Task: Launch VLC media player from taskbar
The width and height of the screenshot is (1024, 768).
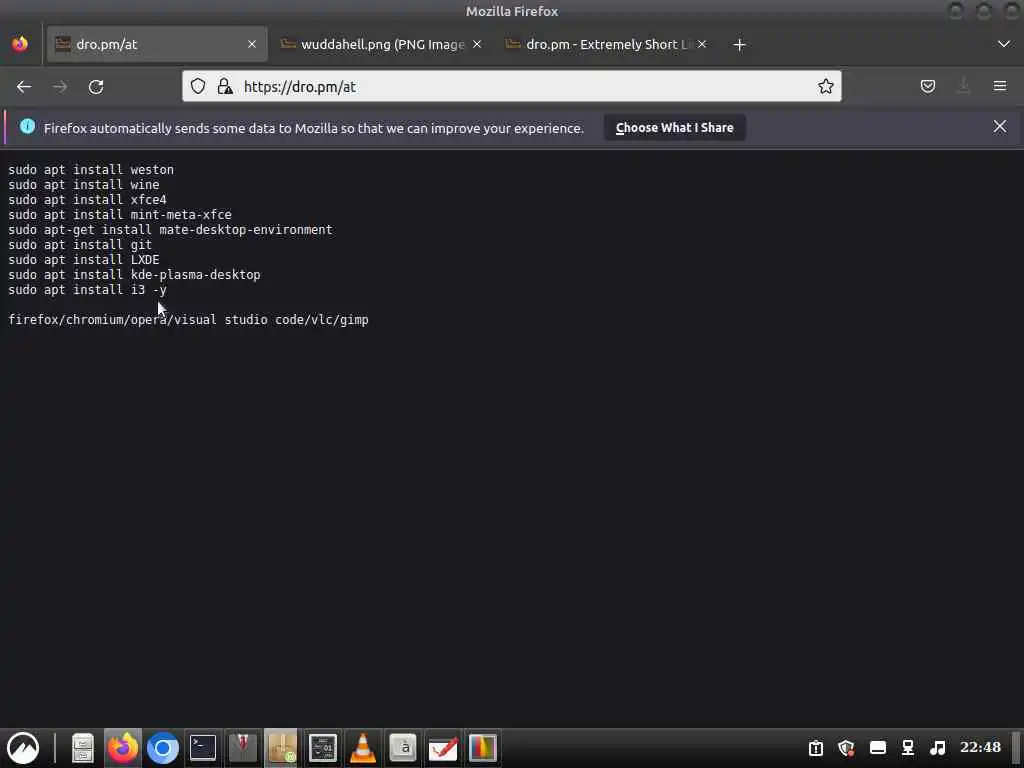Action: pos(362,748)
